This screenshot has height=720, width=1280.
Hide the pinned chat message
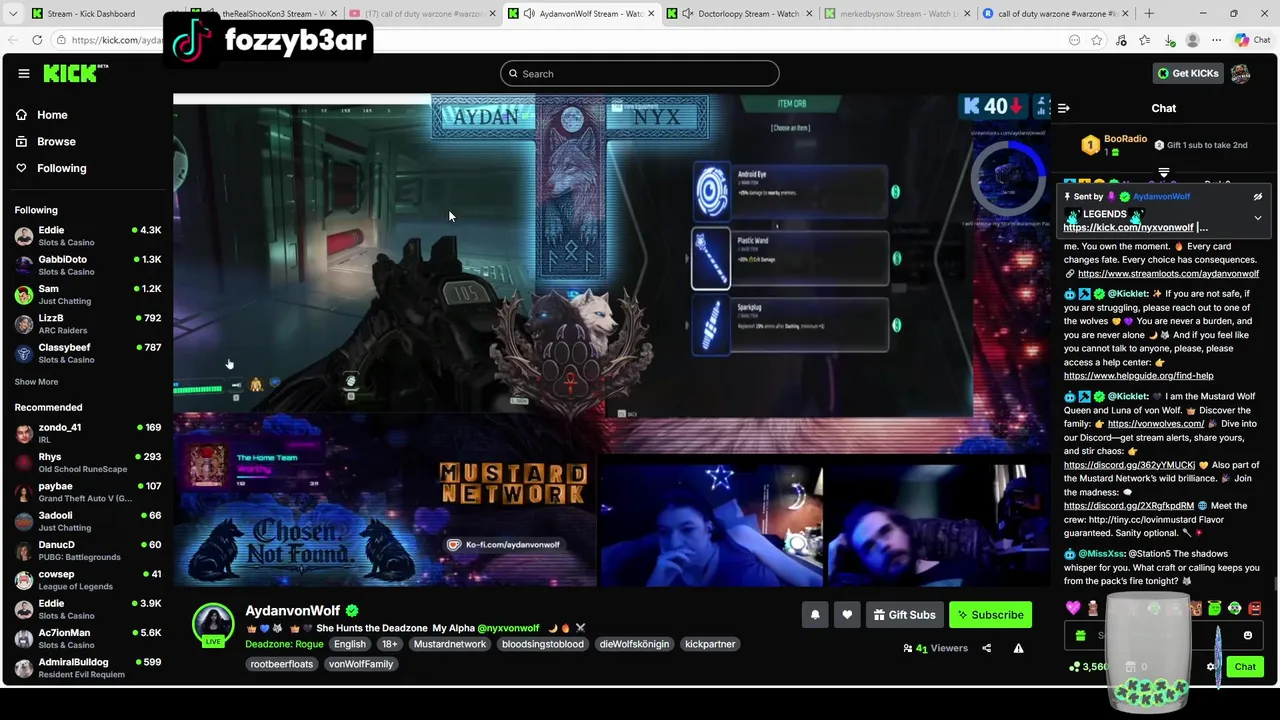[1258, 197]
